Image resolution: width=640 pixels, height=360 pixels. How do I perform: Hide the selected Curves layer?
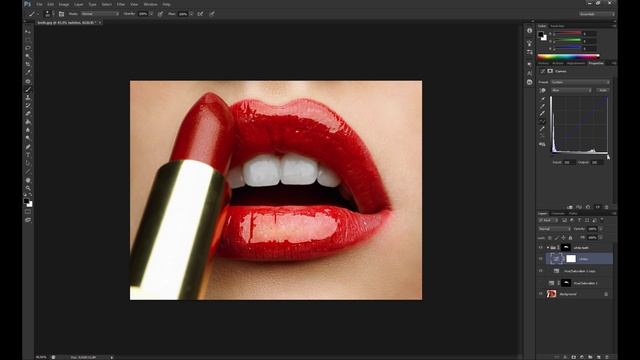pyautogui.click(x=541, y=259)
